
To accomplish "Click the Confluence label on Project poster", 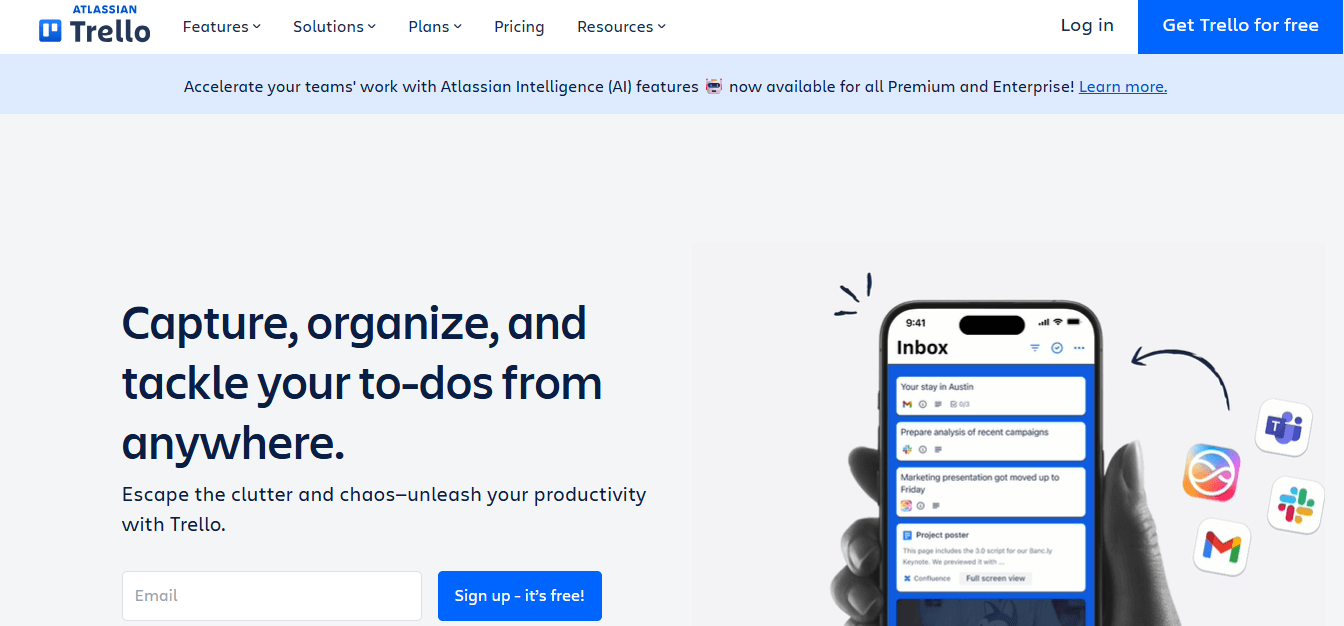I will pyautogui.click(x=927, y=578).
